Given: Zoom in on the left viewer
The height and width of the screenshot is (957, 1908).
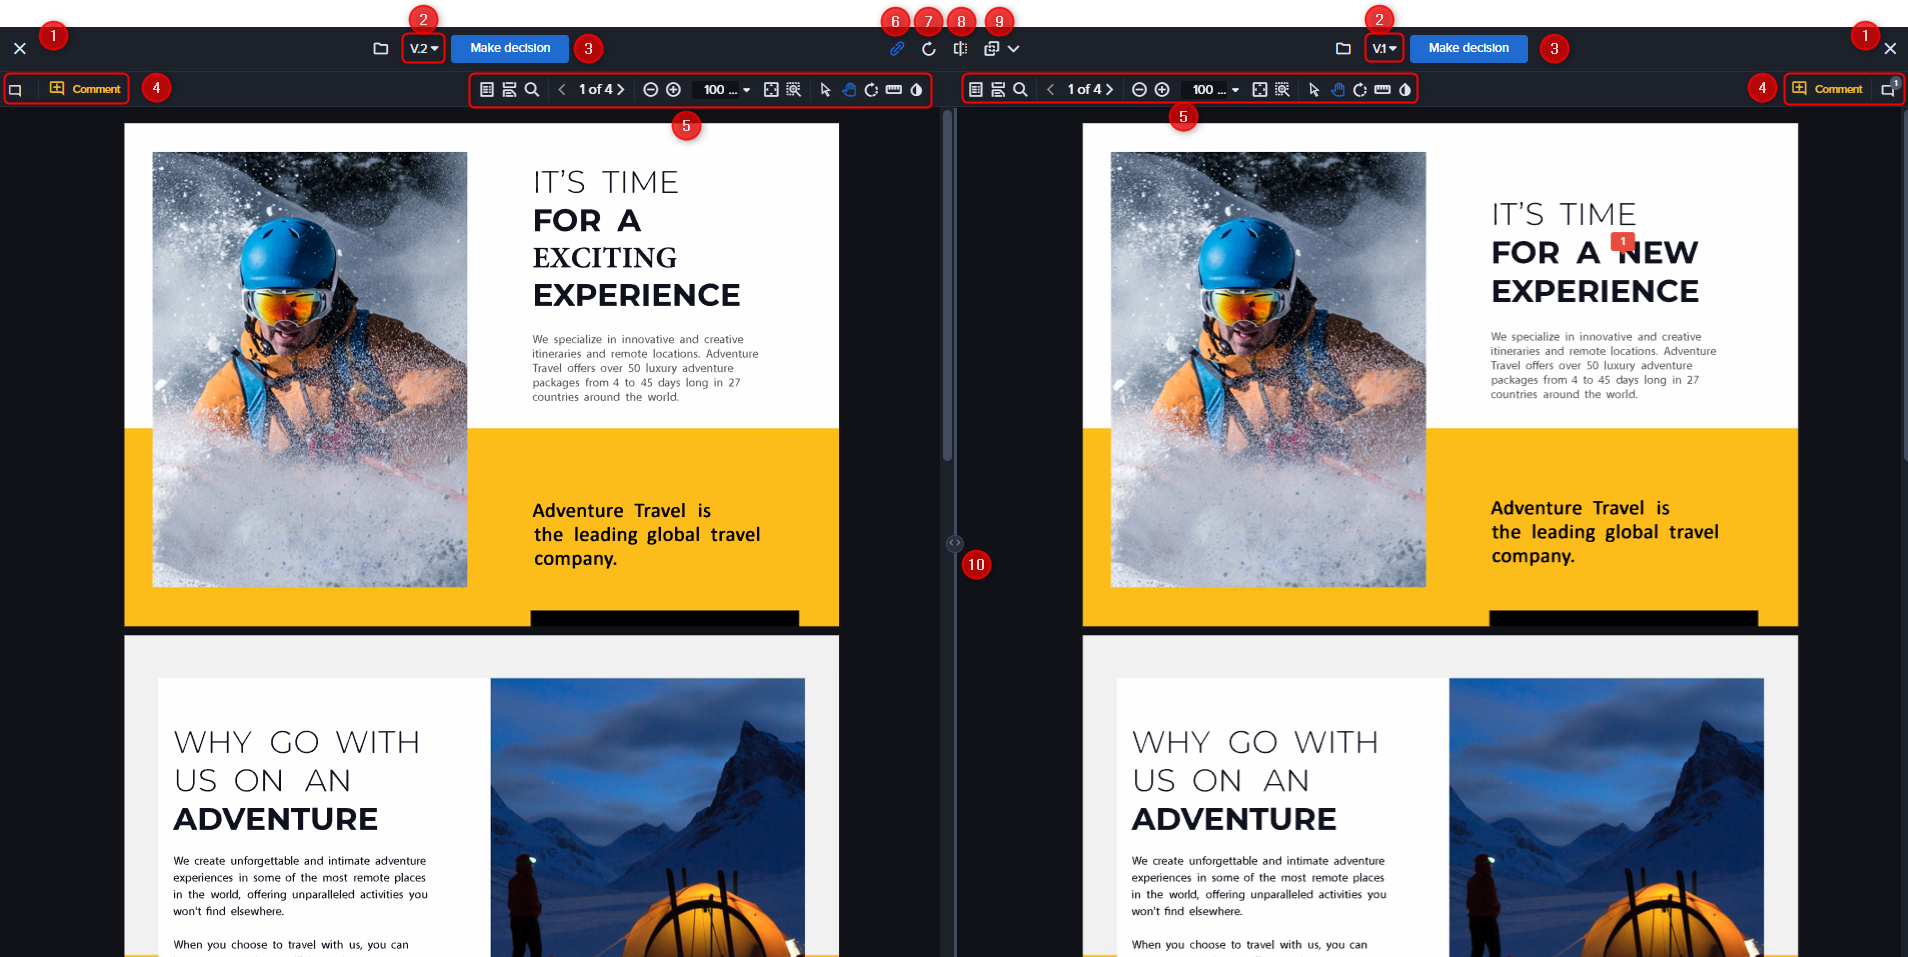Looking at the screenshot, I should click(x=674, y=89).
